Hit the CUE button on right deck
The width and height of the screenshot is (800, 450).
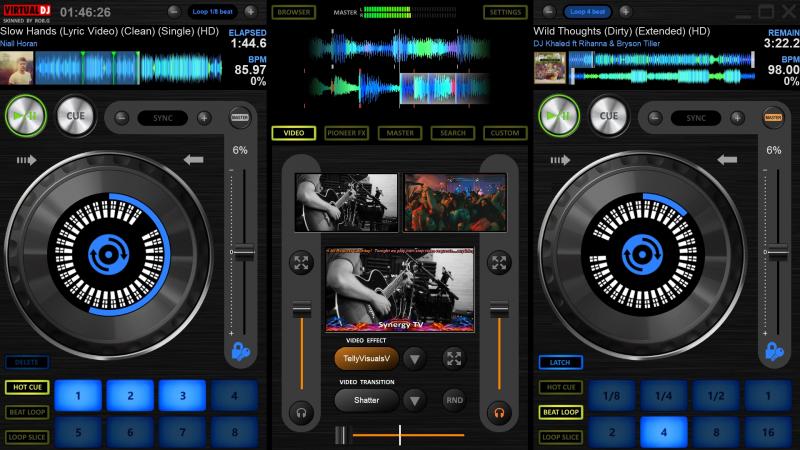pyautogui.click(x=609, y=116)
